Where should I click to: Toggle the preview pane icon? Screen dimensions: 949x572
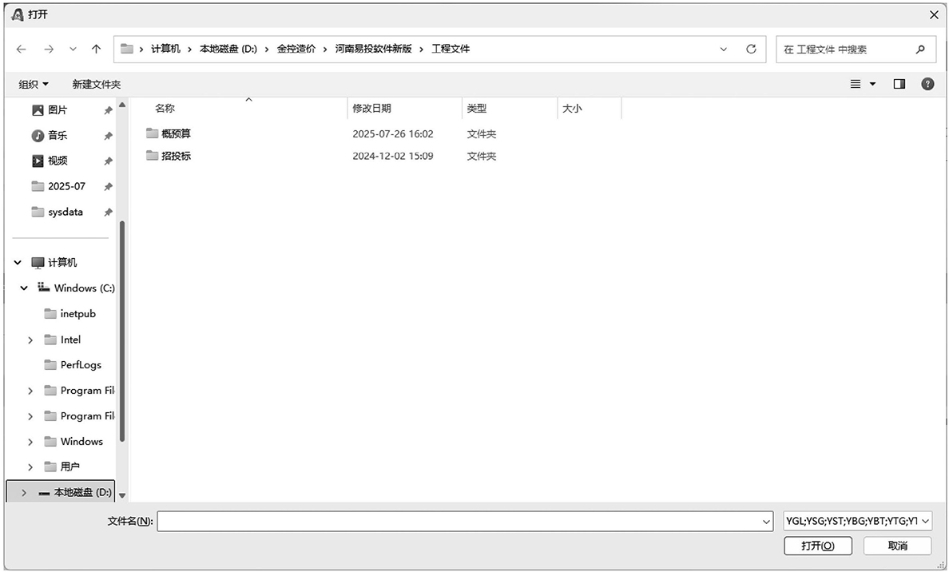pyautogui.click(x=899, y=84)
